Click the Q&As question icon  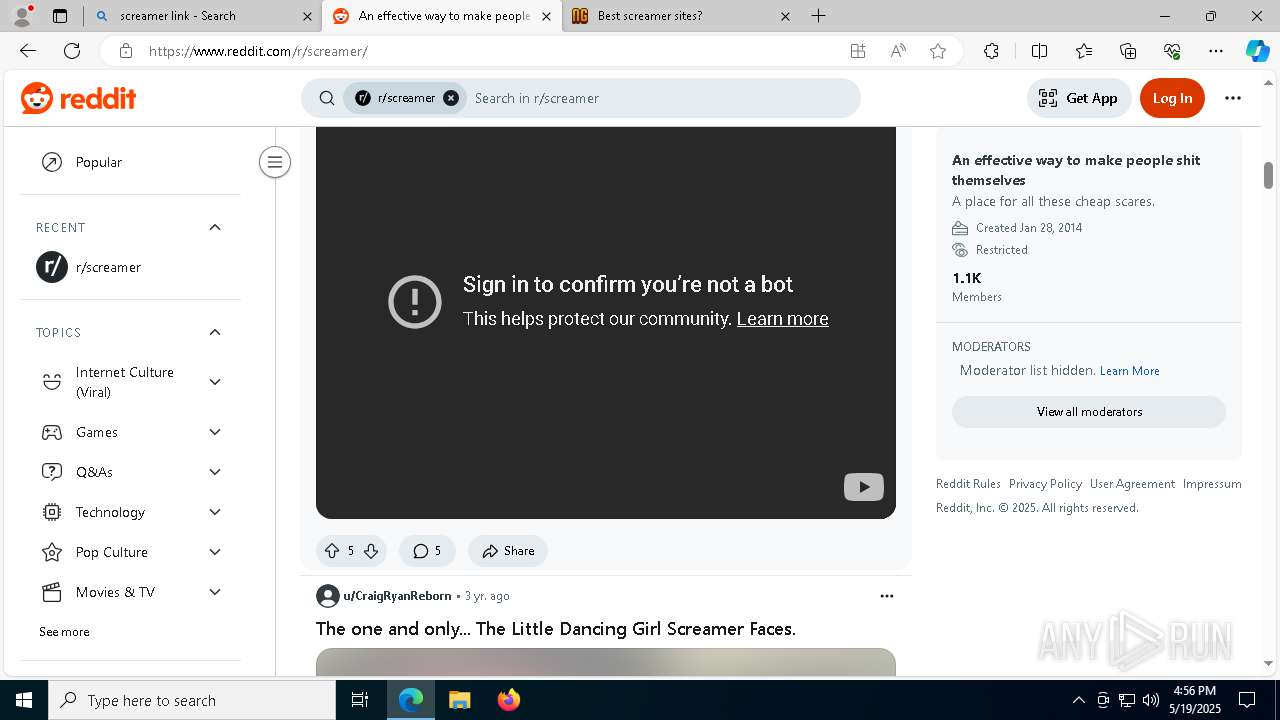tap(52, 472)
